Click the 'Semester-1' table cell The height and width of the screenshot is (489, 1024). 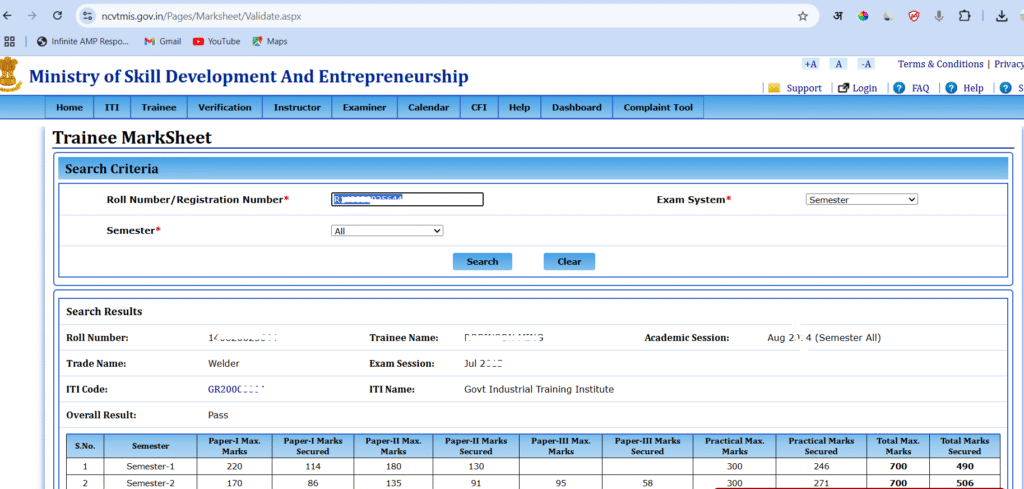point(151,467)
